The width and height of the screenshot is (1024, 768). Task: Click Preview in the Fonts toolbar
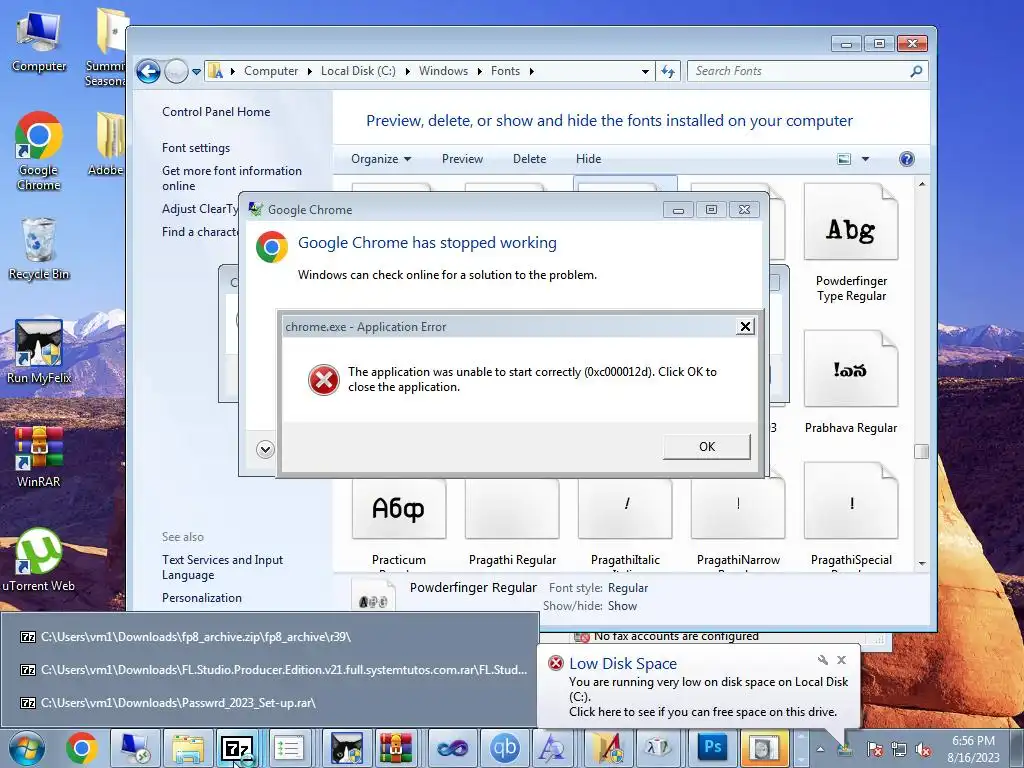click(462, 159)
